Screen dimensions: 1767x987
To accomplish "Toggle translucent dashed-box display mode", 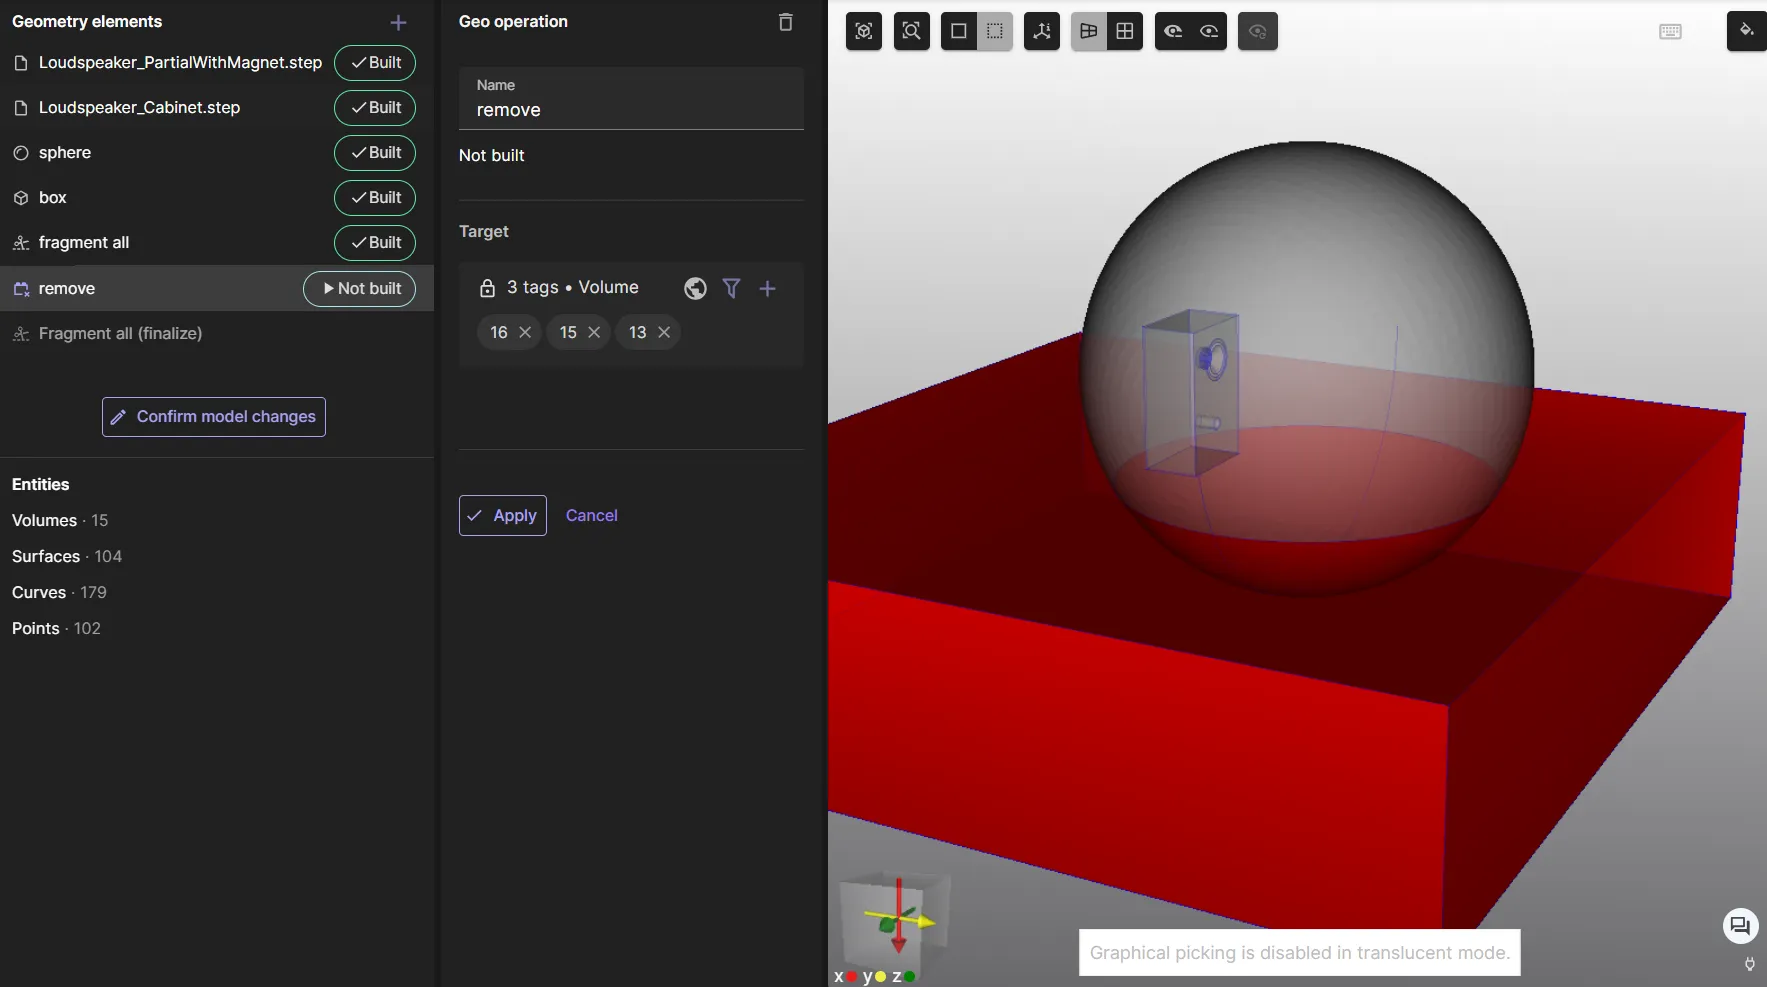I will point(994,31).
